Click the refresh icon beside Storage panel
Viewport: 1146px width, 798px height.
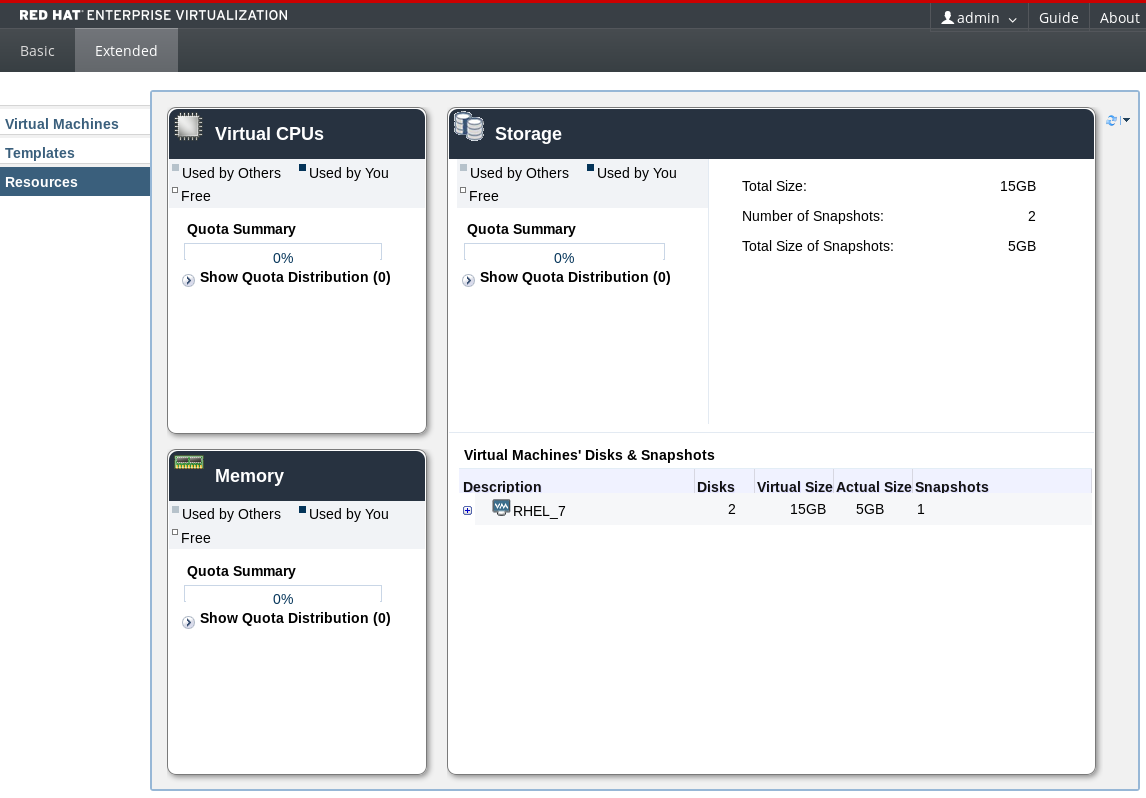(1112, 121)
